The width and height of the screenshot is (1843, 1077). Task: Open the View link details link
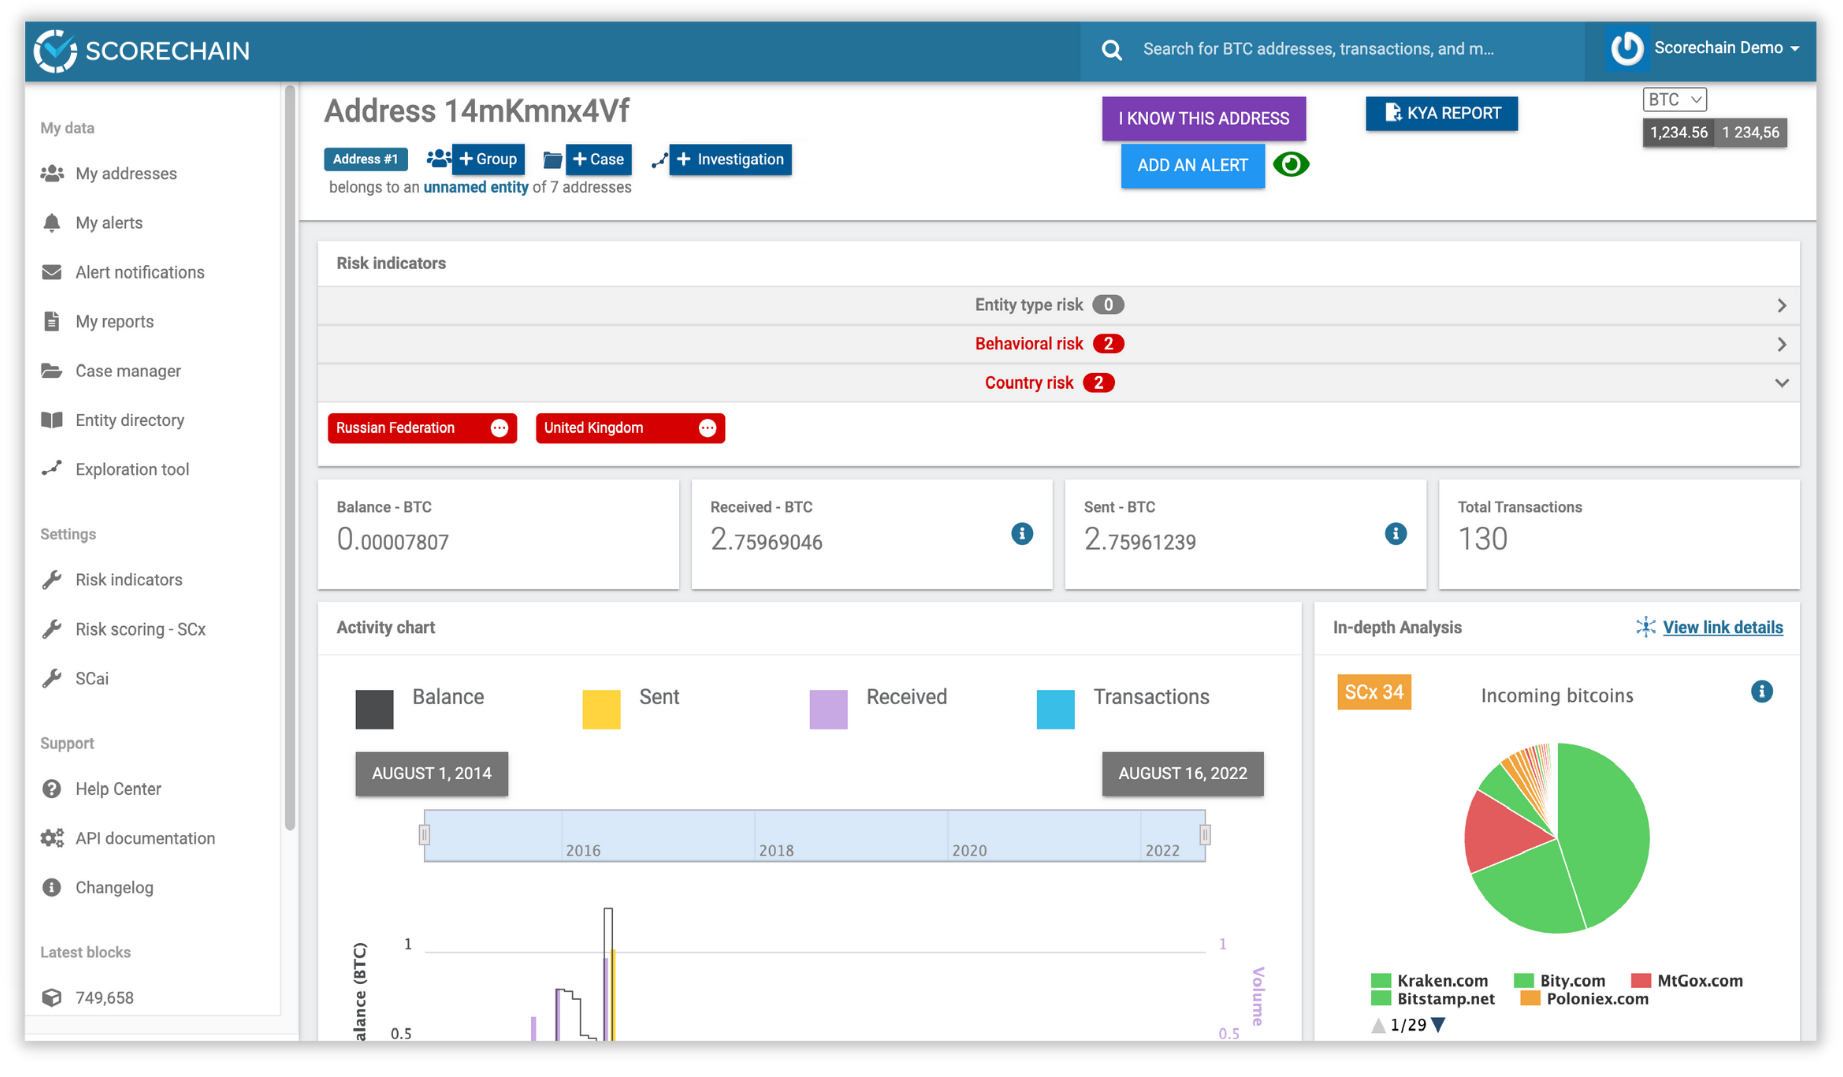tap(1722, 627)
